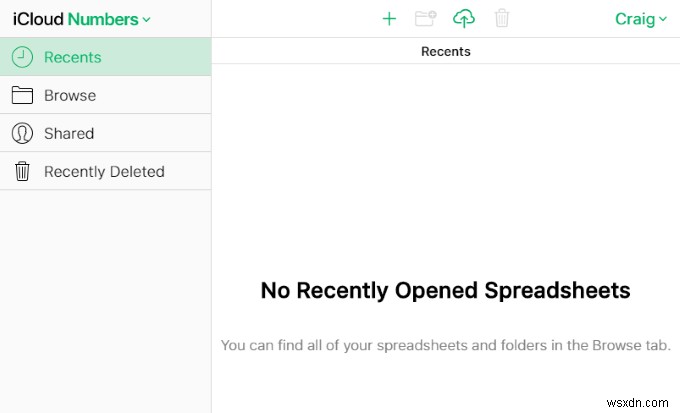This screenshot has height=413, width=680.
Task: Click the Browse tab hint text
Action: pos(445,345)
